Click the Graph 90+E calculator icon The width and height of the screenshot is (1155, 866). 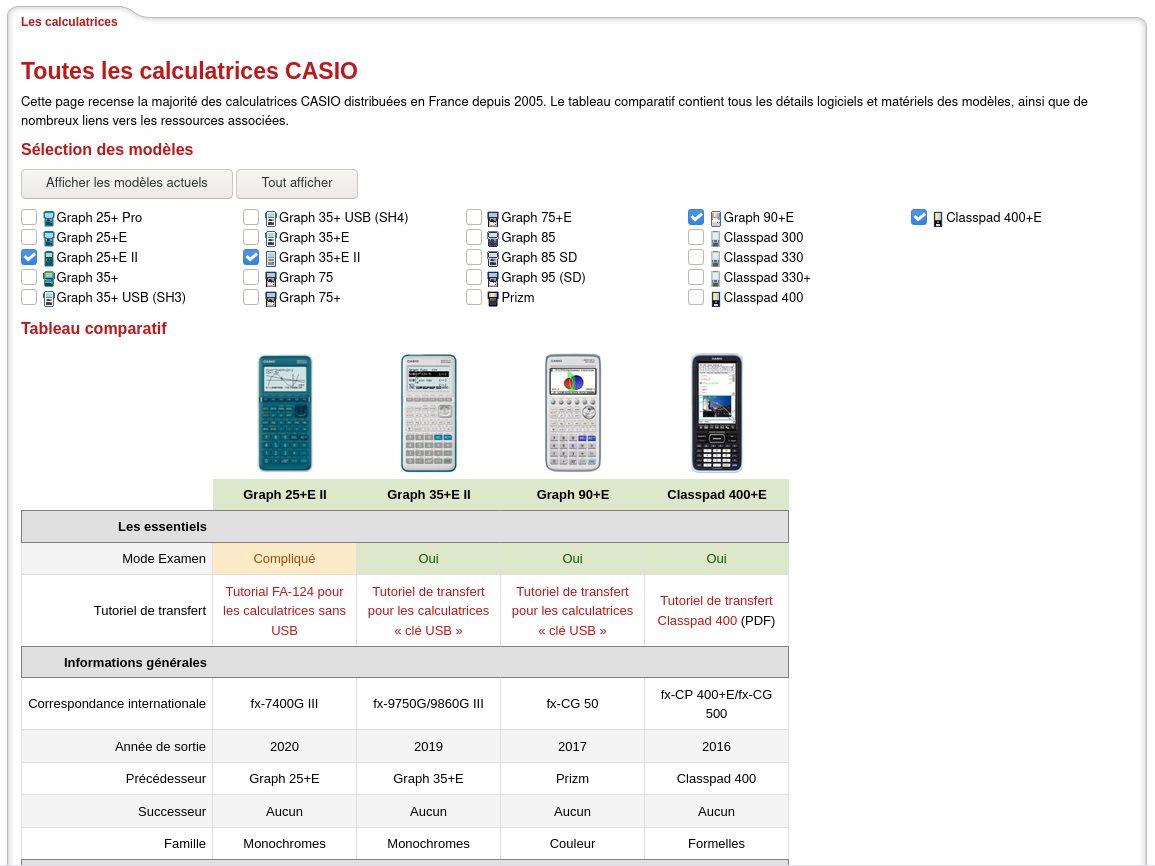716,219
